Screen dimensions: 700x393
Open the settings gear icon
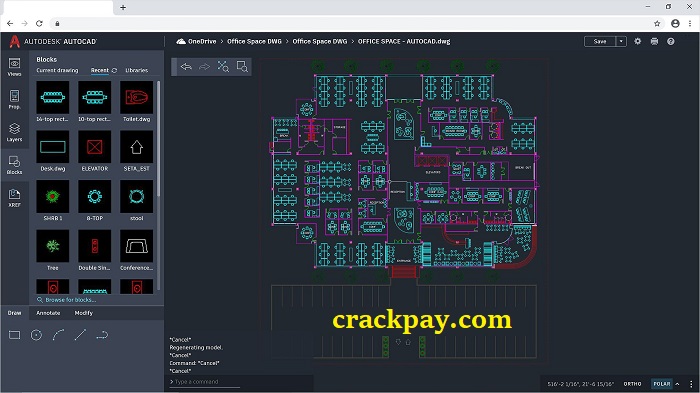[638, 41]
